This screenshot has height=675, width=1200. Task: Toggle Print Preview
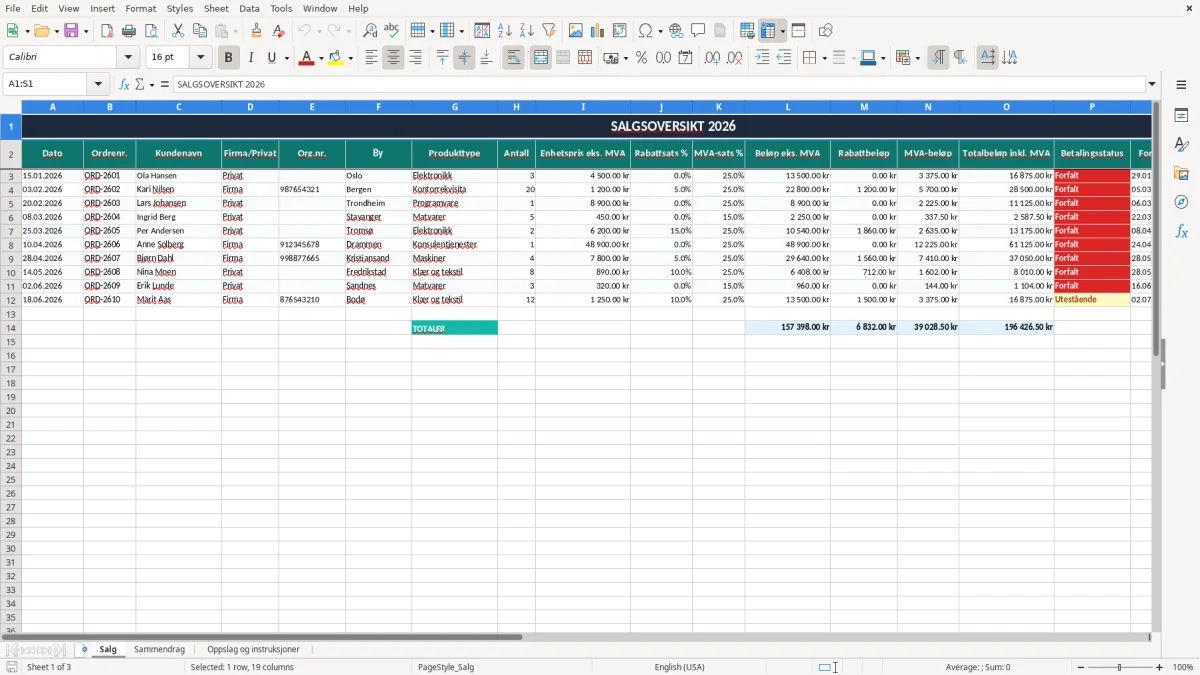click(x=151, y=31)
